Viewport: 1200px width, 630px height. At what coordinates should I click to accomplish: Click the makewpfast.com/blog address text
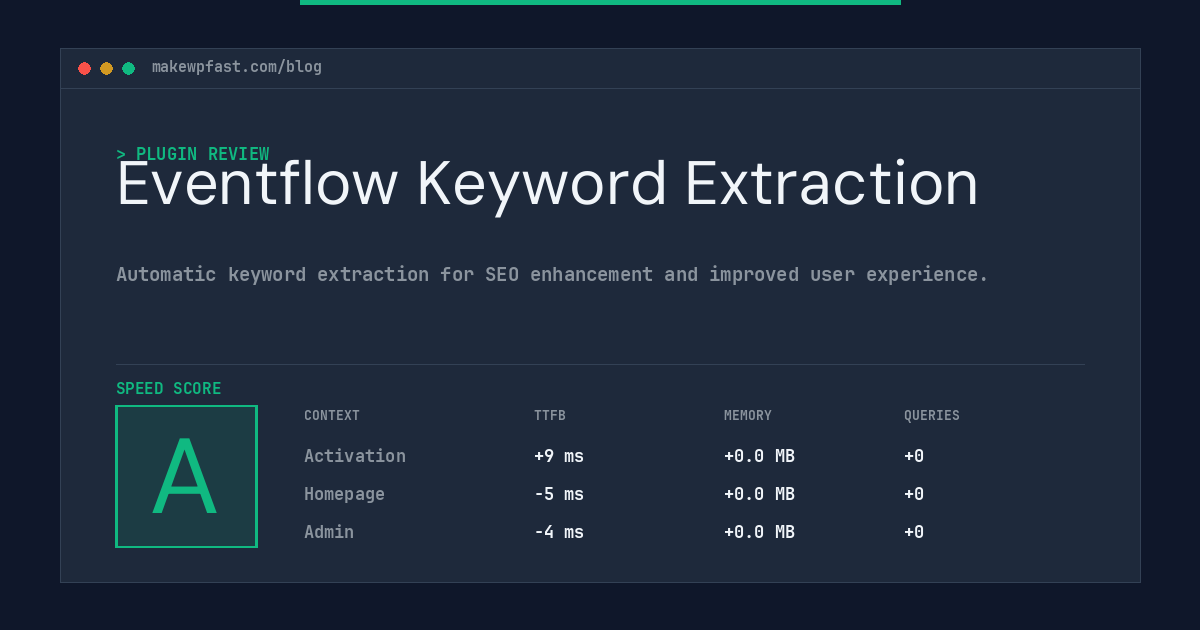click(237, 67)
